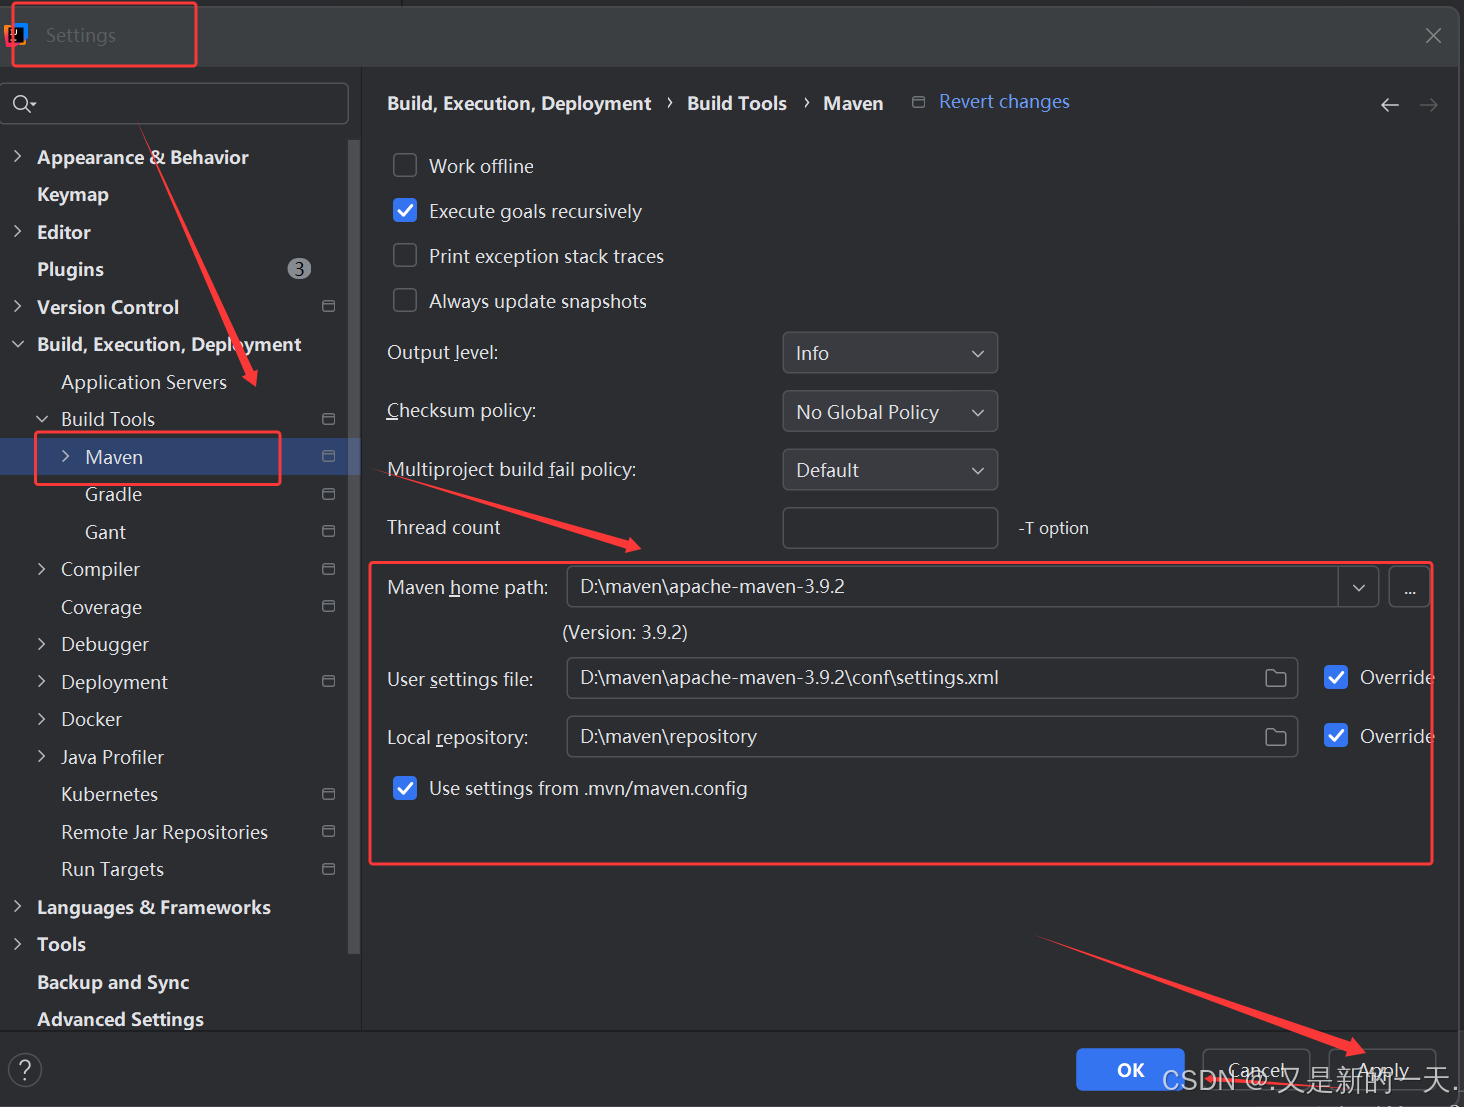Click the Apply button
This screenshot has width=1464, height=1107.
click(1382, 1070)
